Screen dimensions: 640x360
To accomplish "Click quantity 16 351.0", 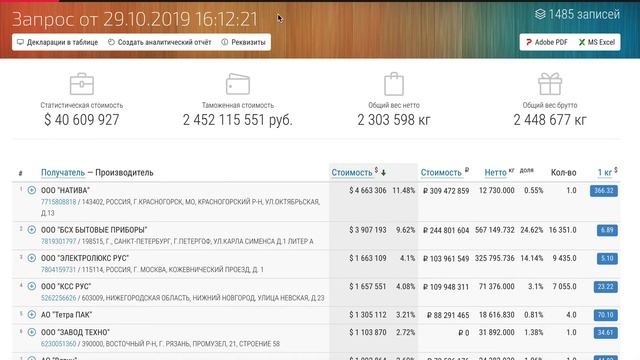I will pos(562,230).
